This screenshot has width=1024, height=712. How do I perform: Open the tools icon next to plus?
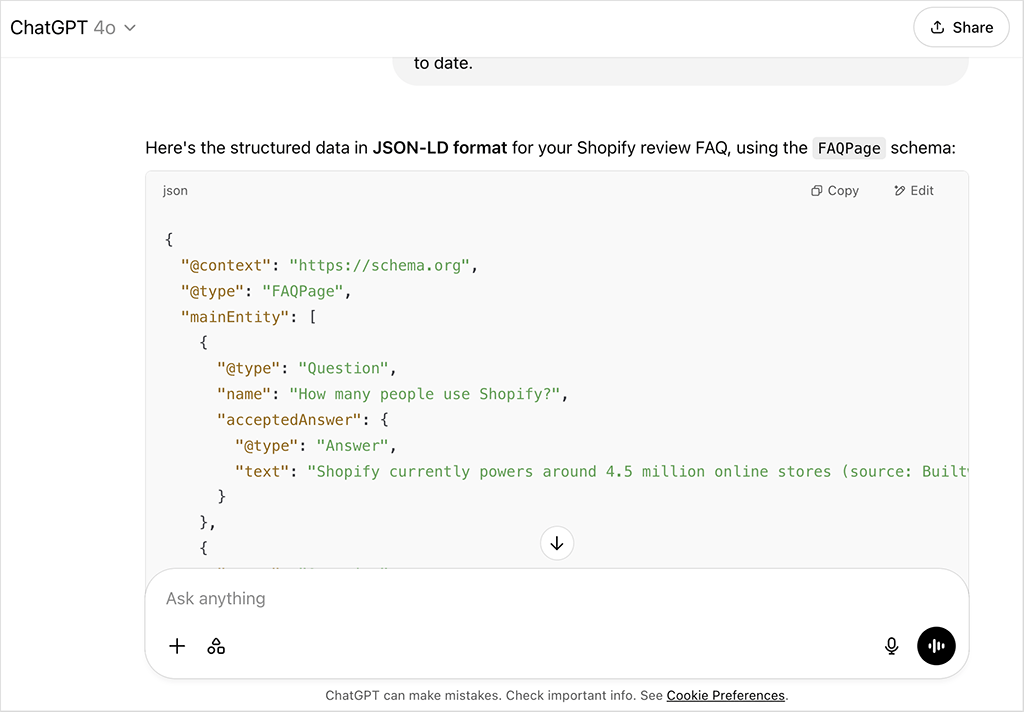click(216, 647)
